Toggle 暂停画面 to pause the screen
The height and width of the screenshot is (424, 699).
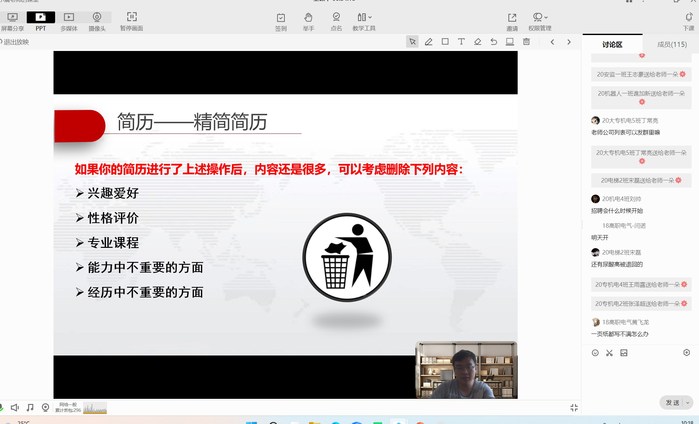pyautogui.click(x=132, y=19)
